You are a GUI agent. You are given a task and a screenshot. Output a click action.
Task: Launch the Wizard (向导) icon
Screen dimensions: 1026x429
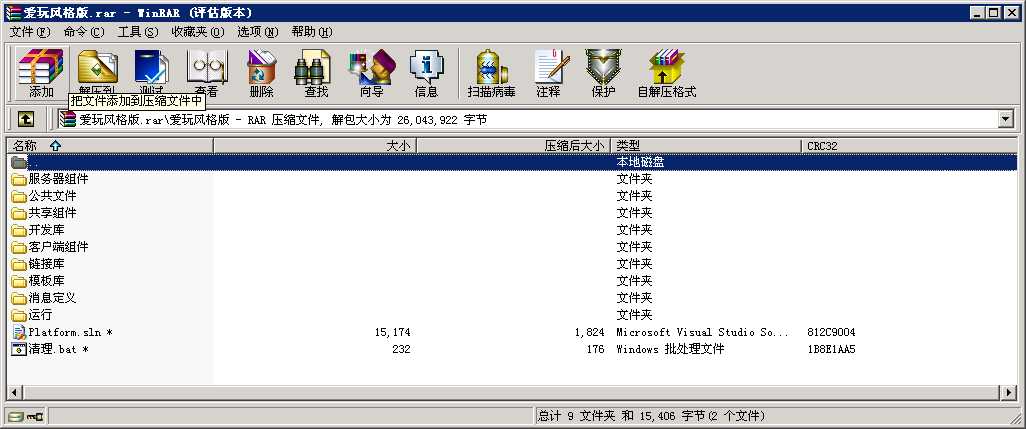371,67
